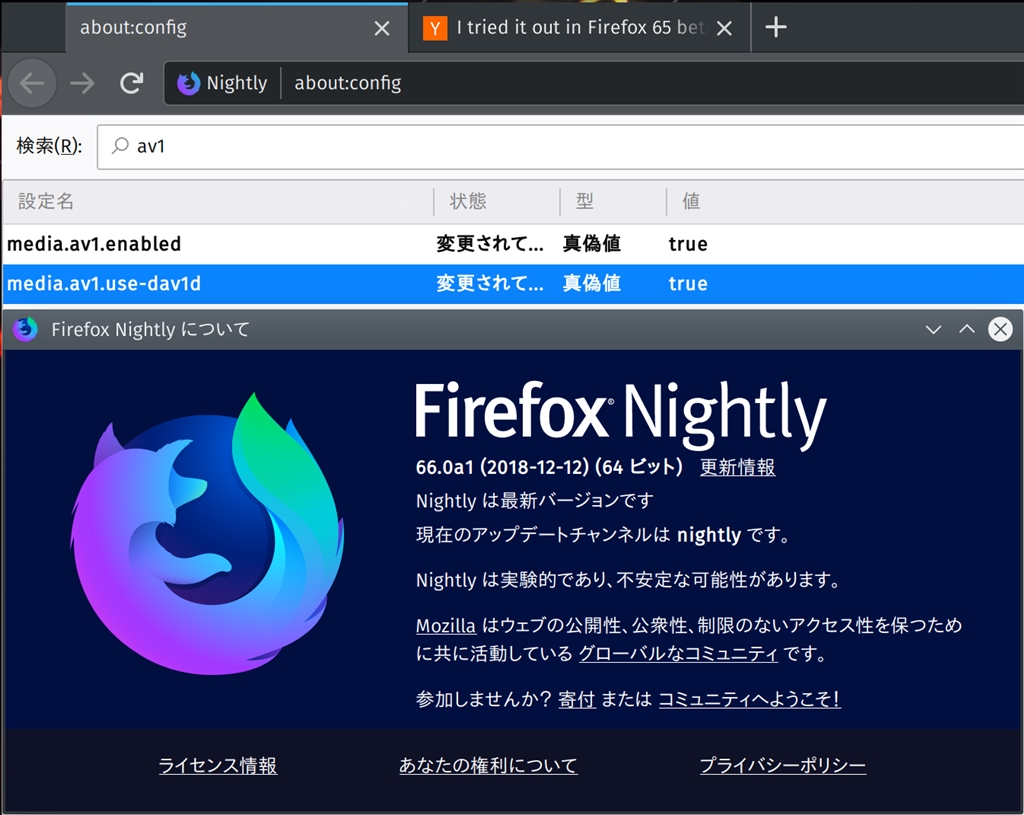Click the true value of media.av1.use-dav1d
The image size is (1024, 815).
pyautogui.click(x=688, y=284)
